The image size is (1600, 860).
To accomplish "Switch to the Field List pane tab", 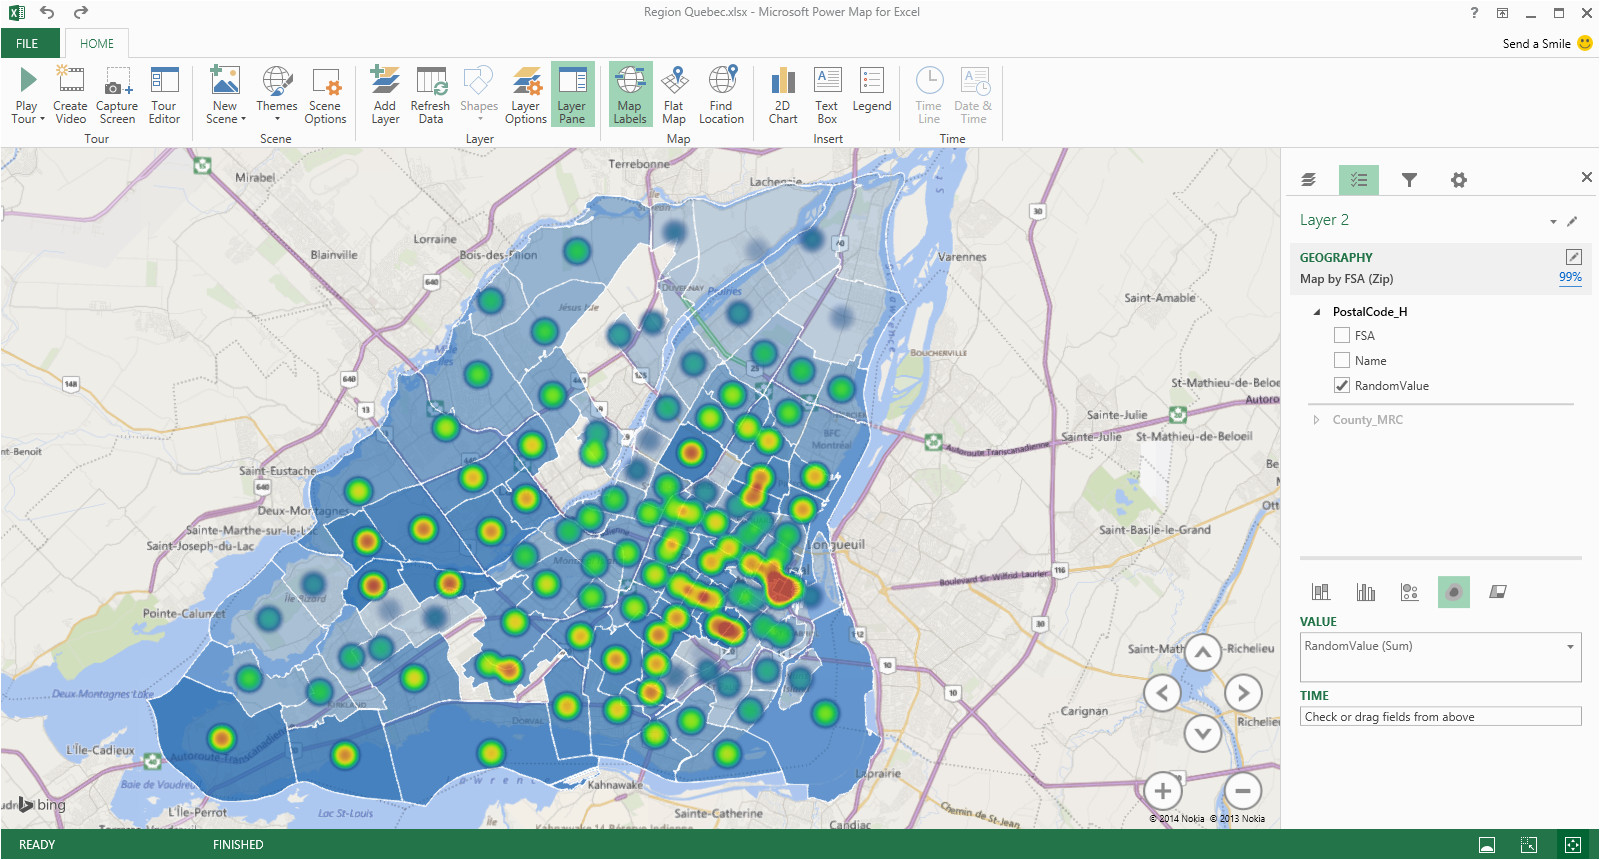I will pyautogui.click(x=1359, y=180).
